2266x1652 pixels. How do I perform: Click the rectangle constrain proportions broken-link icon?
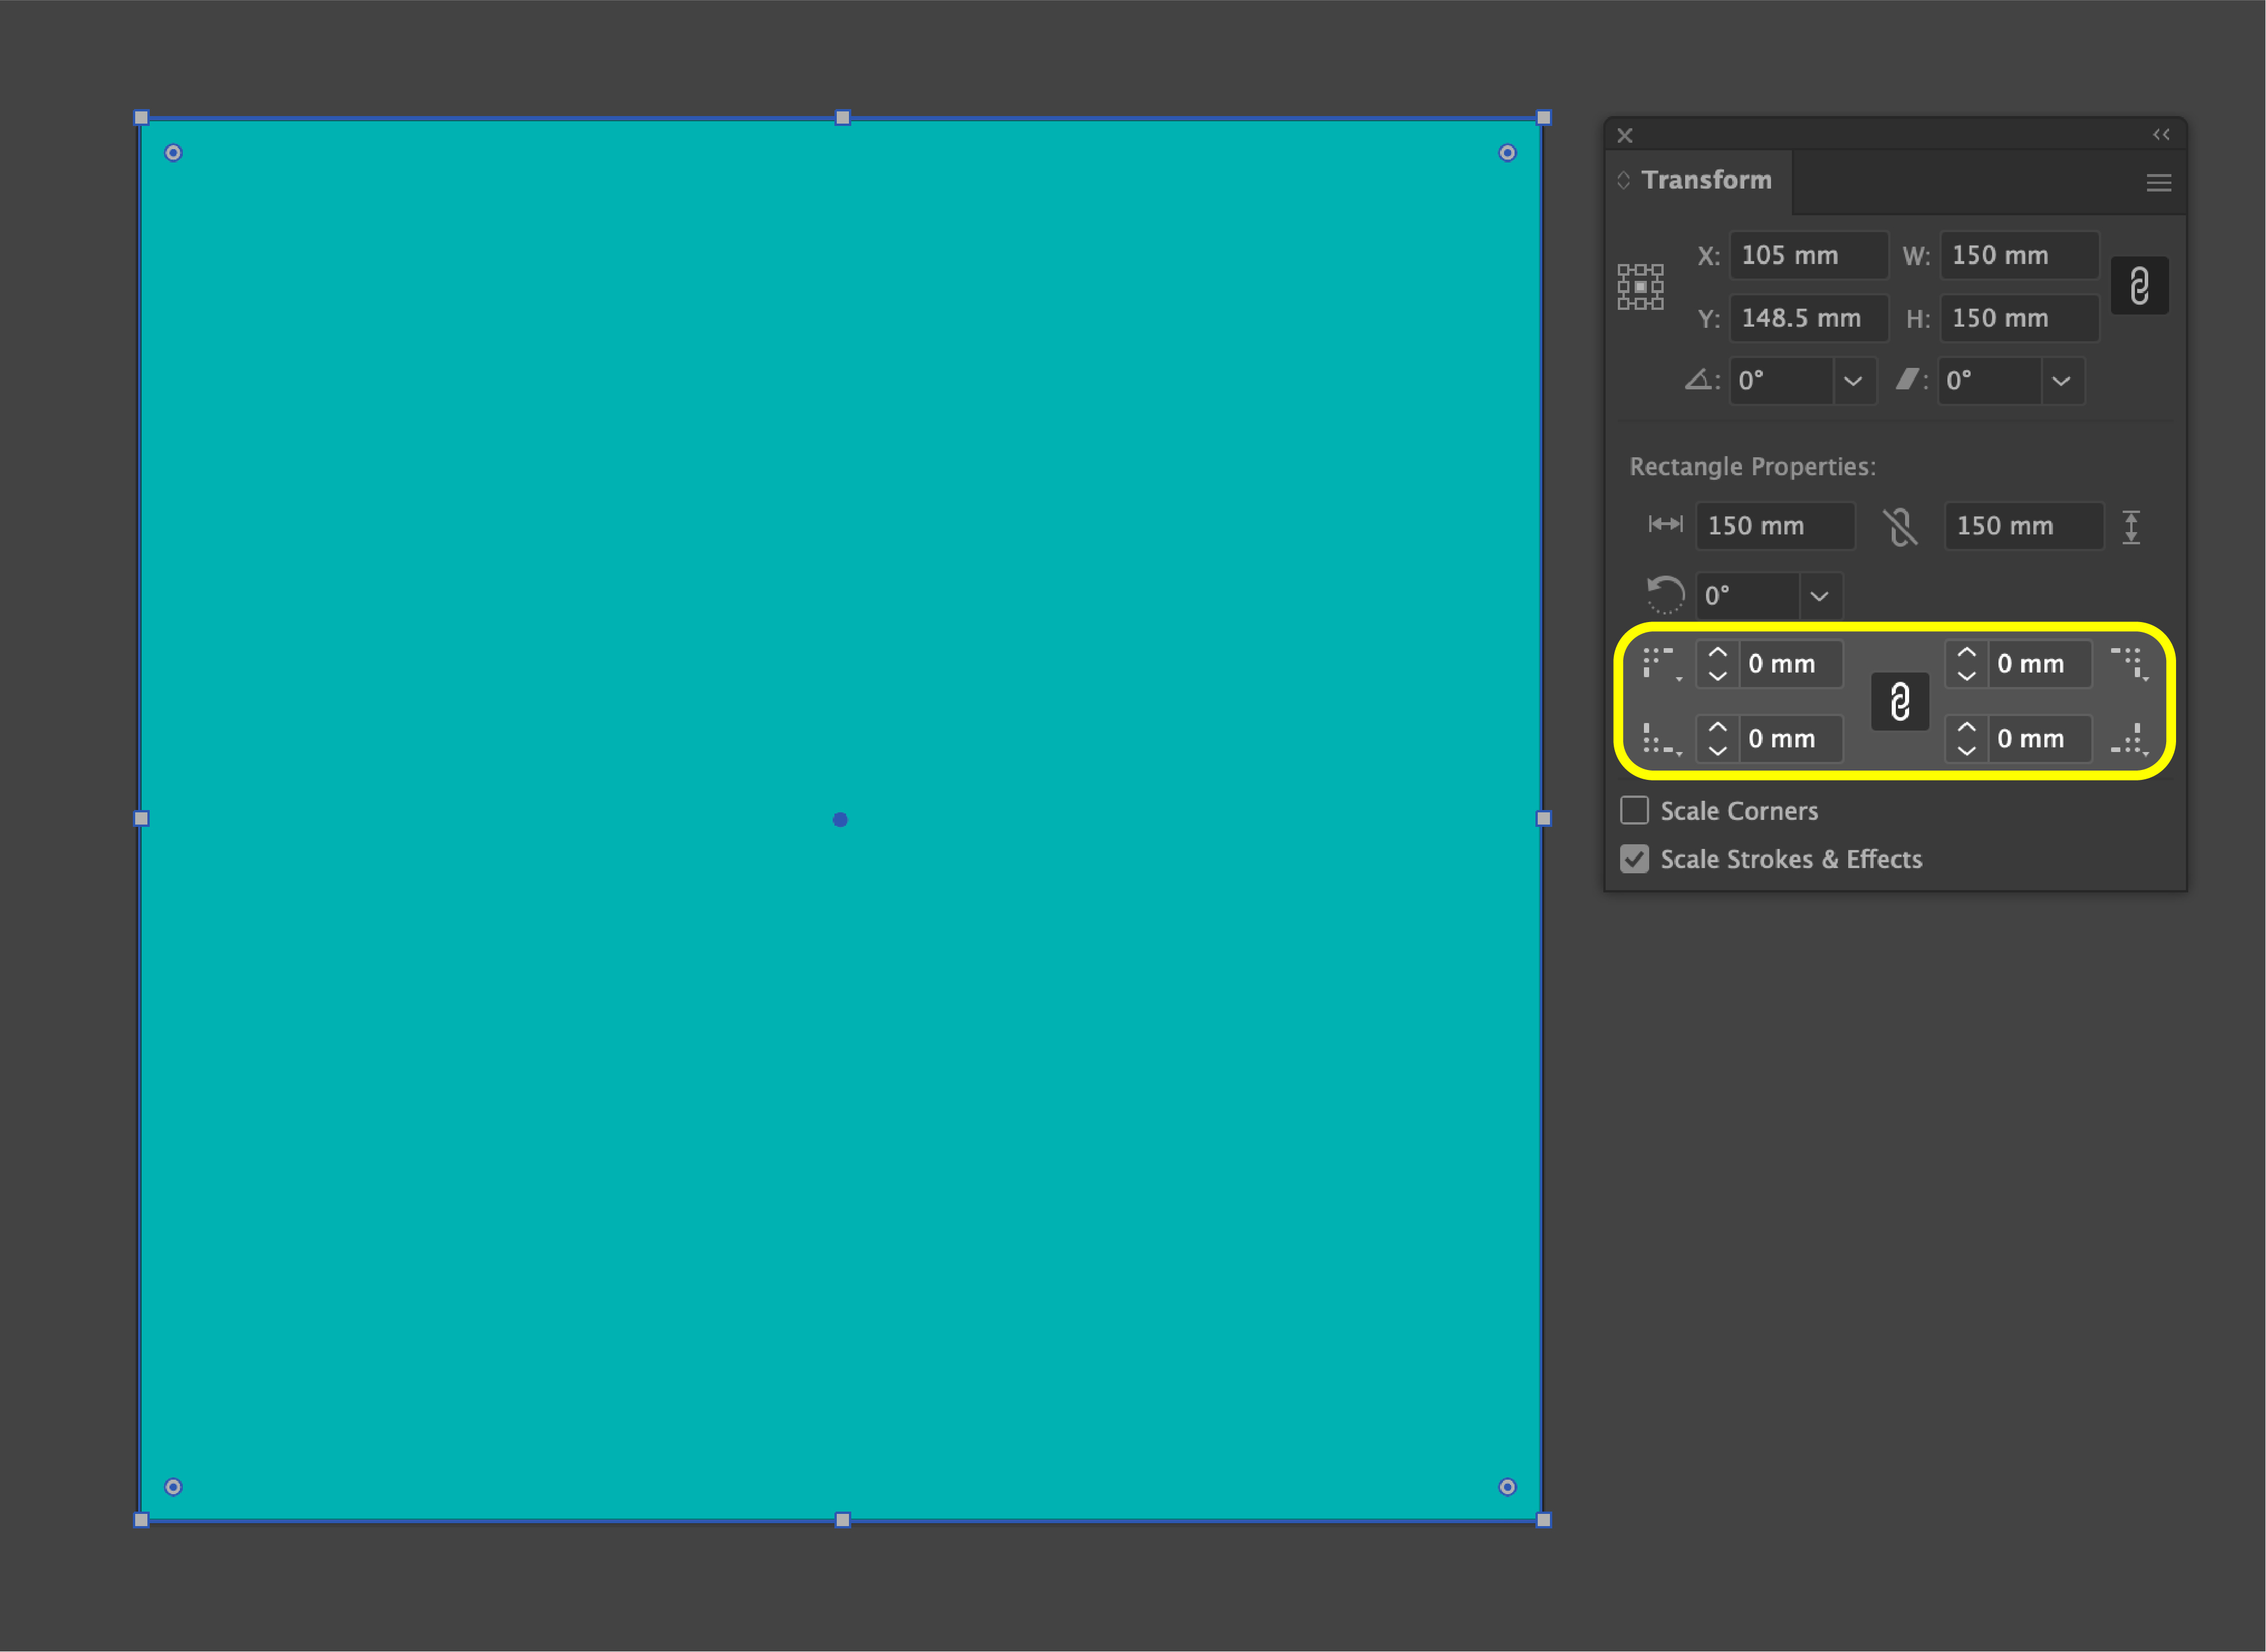(x=1899, y=527)
